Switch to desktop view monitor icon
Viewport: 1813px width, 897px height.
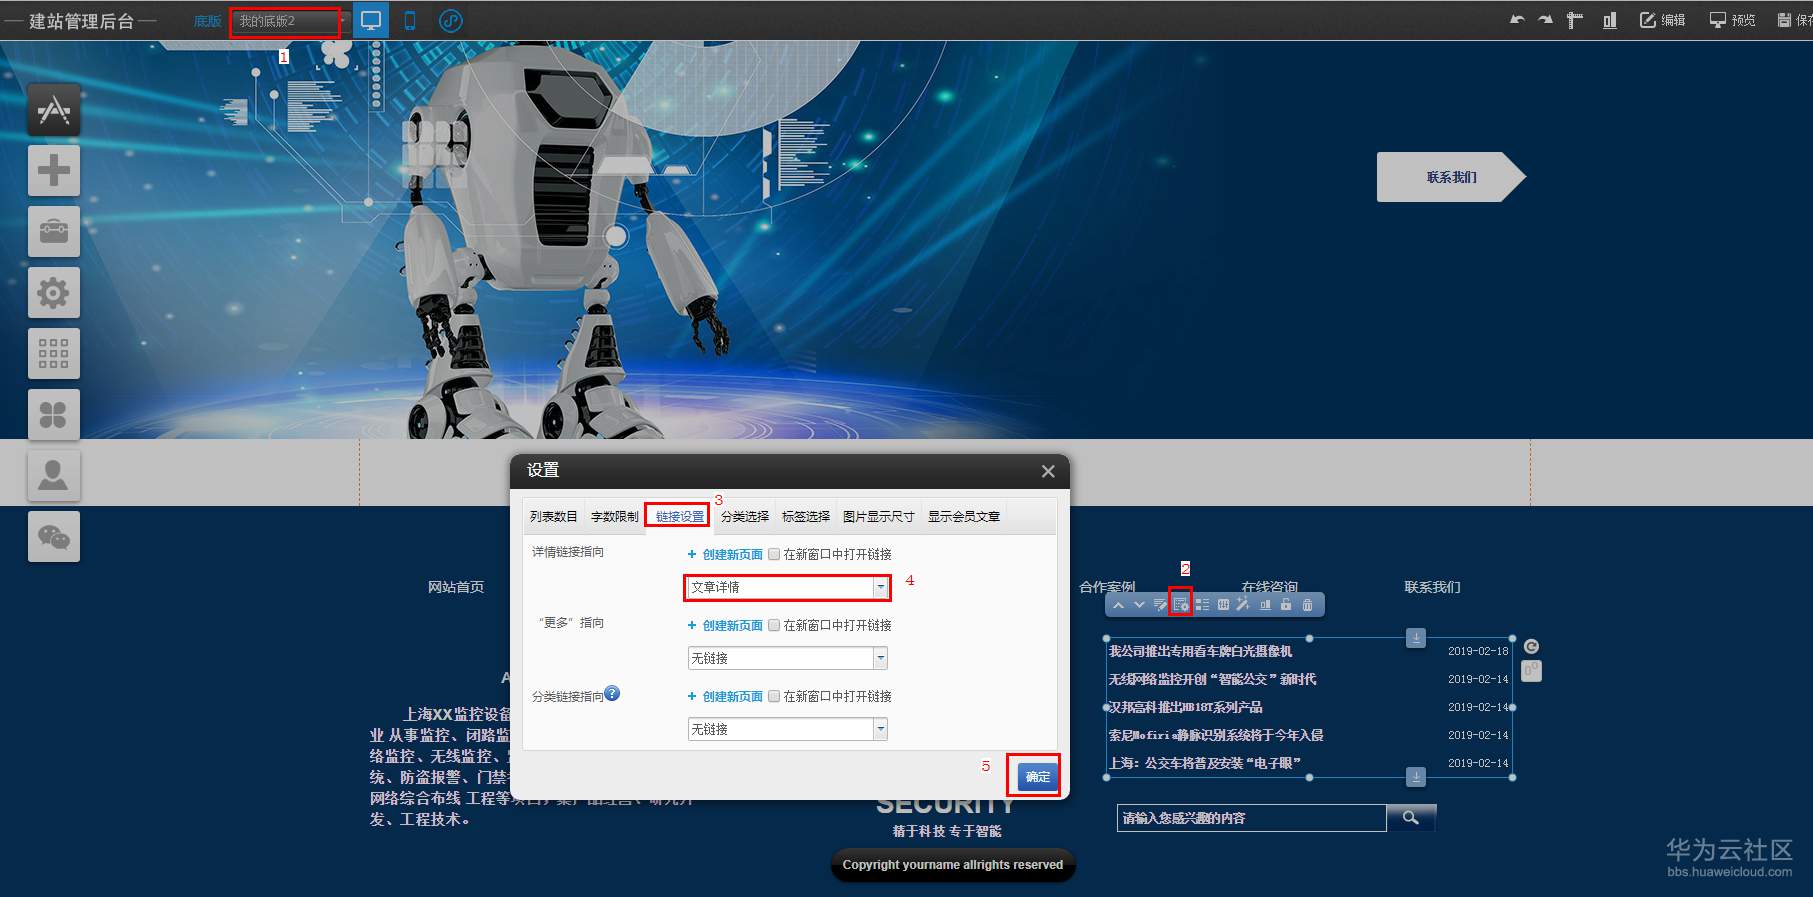point(371,20)
